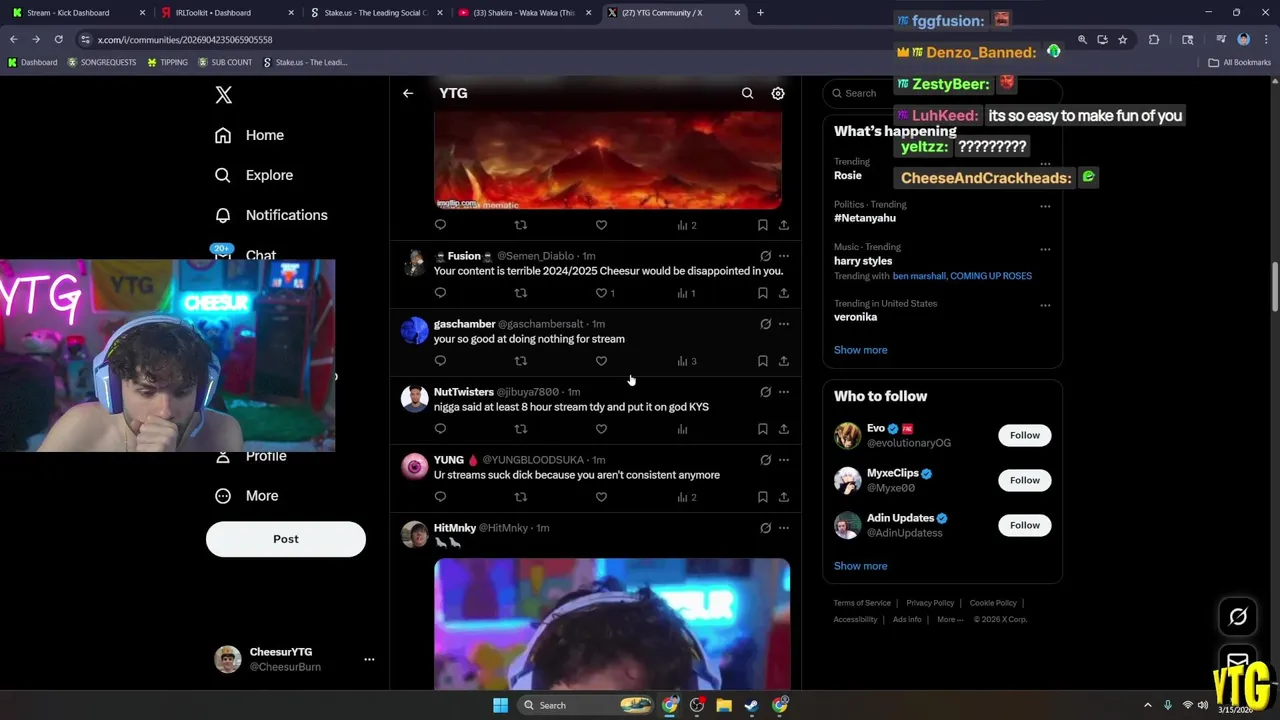Share gaschamber's post
Viewport: 1280px width, 720px height.
click(784, 361)
